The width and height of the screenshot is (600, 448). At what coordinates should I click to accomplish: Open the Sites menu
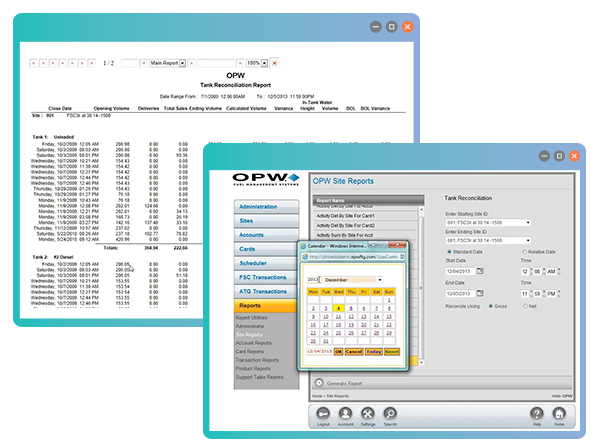[266, 221]
